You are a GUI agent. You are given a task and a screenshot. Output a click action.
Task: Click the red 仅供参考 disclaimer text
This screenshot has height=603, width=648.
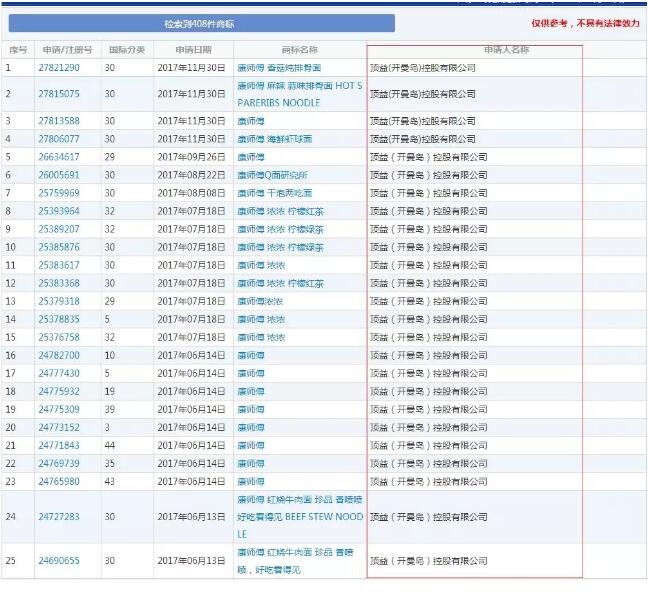pyautogui.click(x=585, y=23)
